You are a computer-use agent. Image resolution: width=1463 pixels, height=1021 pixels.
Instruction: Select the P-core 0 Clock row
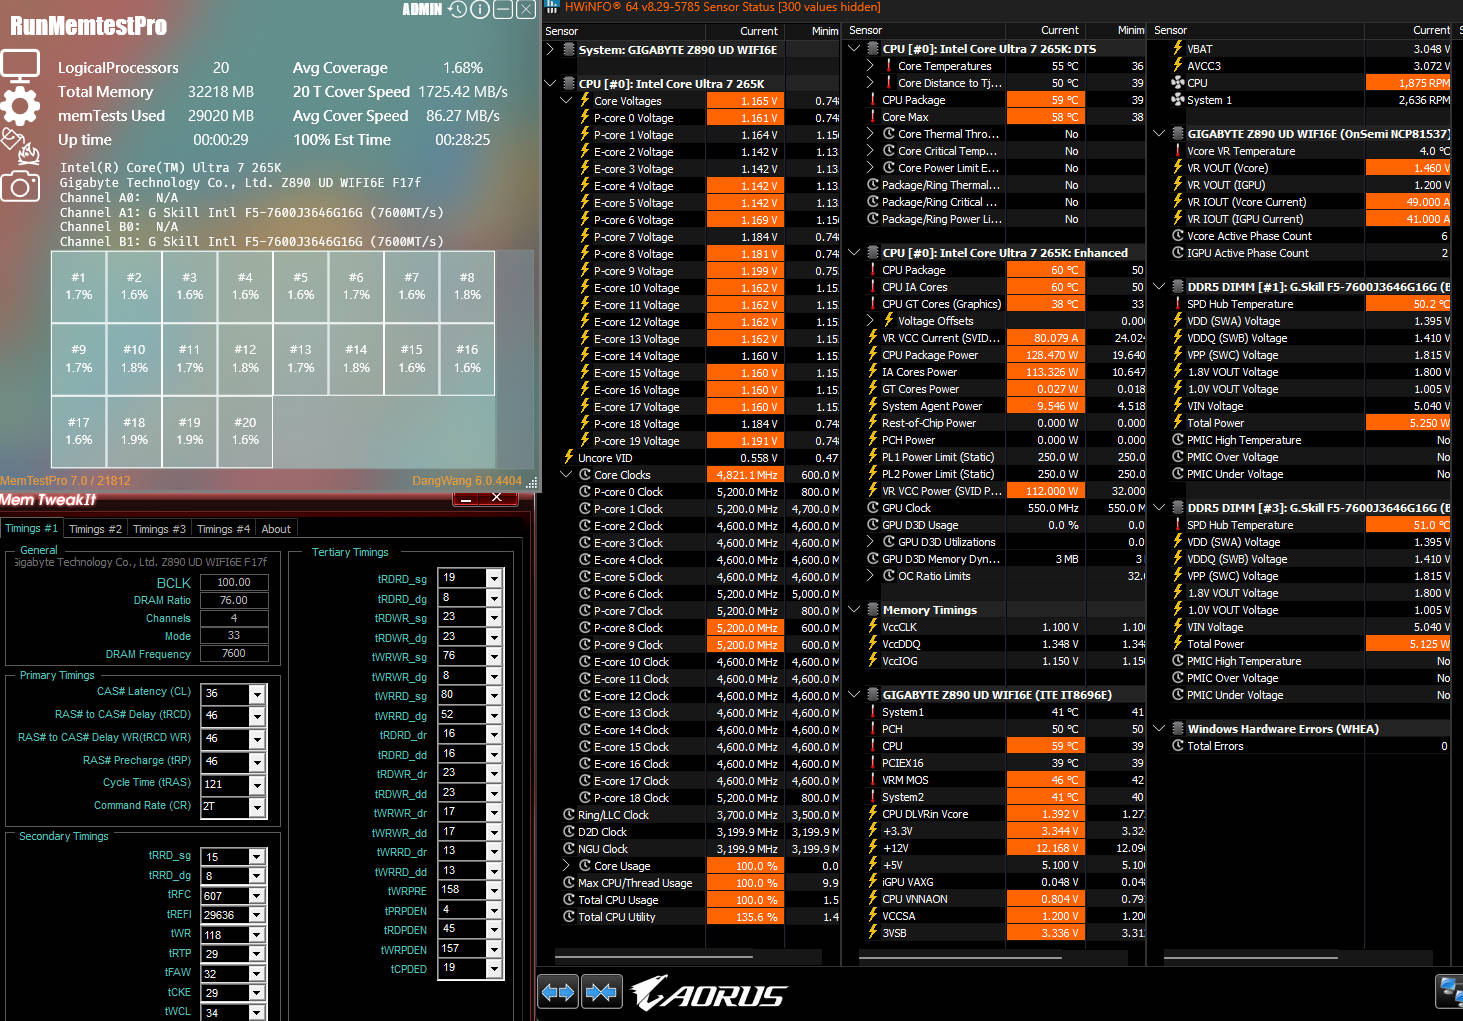[692, 492]
